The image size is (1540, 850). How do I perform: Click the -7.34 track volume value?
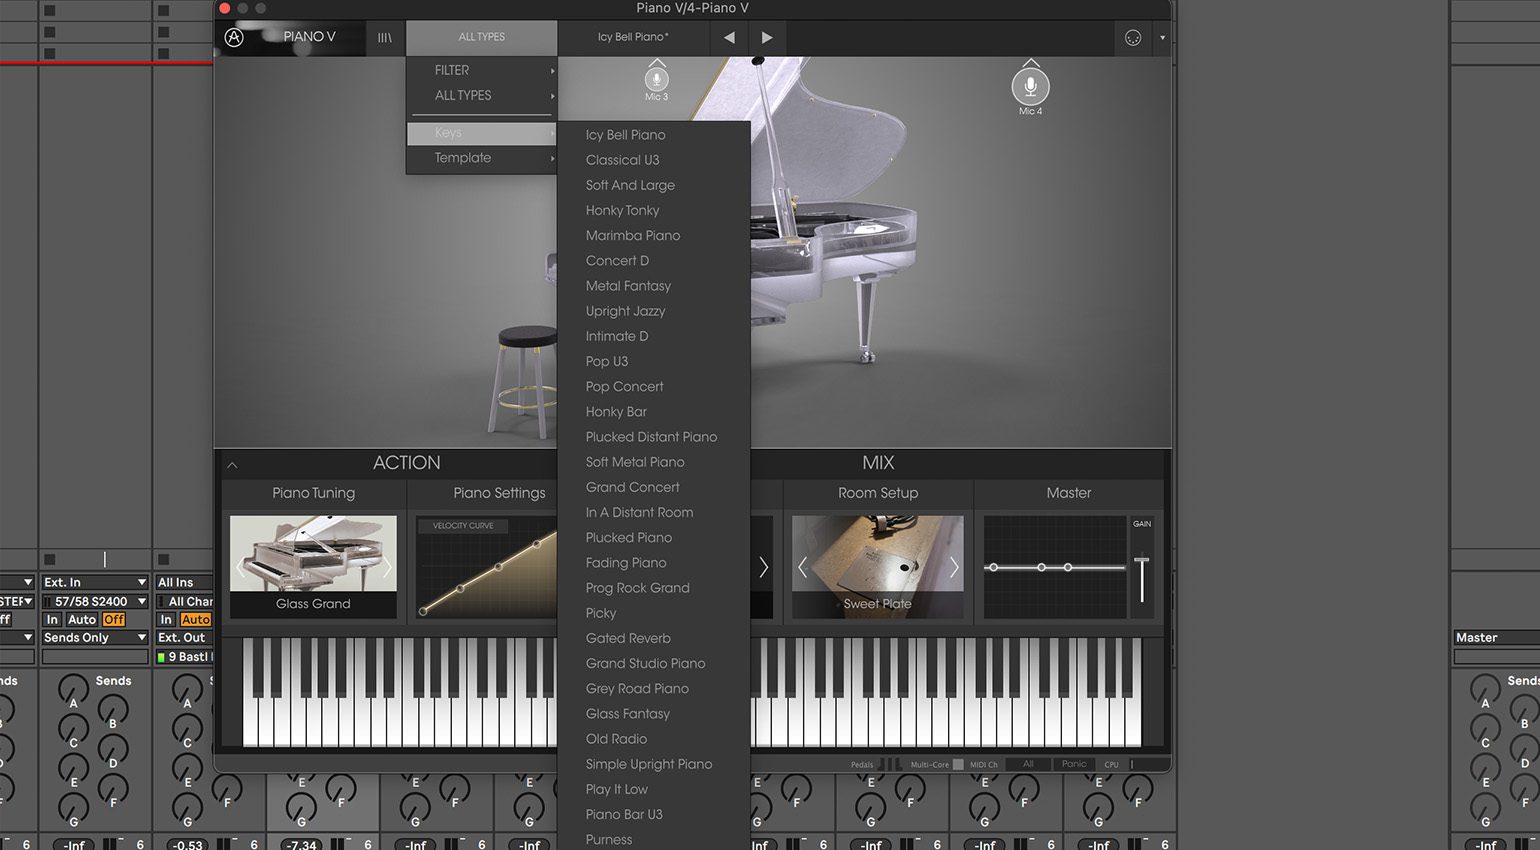[x=301, y=845]
